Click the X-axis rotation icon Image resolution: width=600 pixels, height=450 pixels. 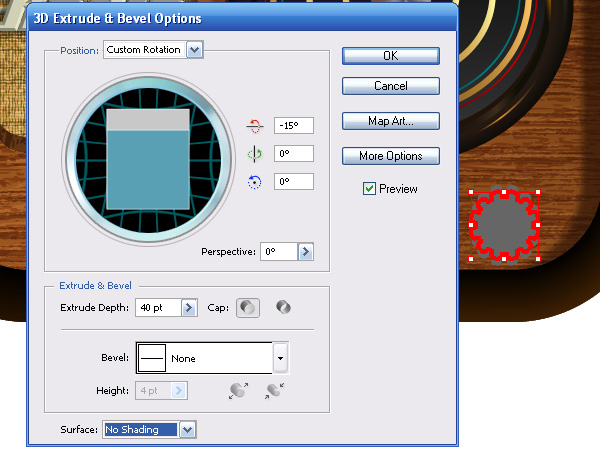[x=254, y=126]
